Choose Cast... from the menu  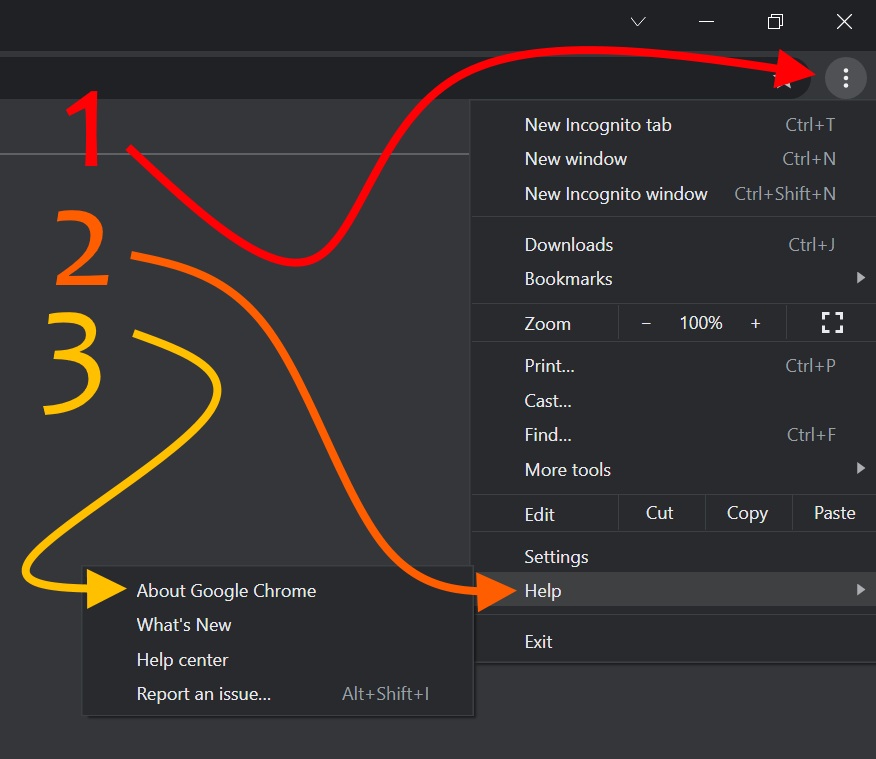[x=674, y=400]
